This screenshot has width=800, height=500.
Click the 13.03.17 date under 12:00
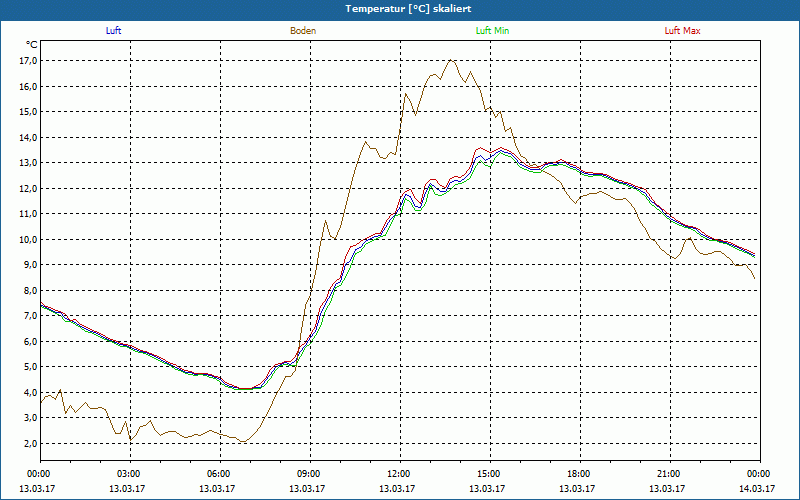point(397,488)
